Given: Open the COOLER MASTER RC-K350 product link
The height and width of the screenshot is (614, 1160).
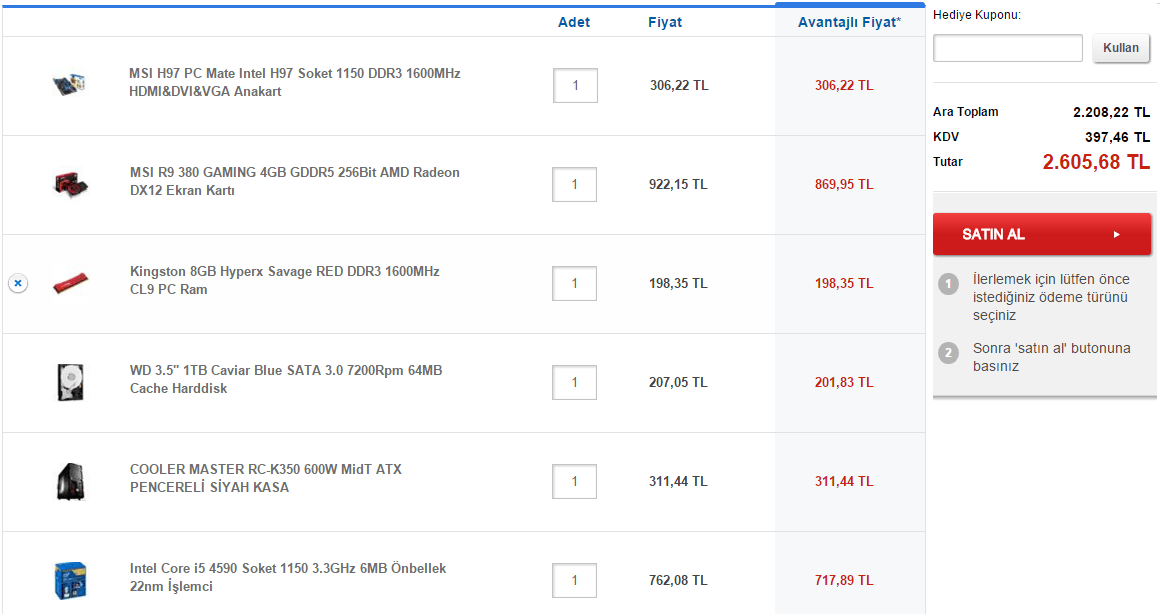Looking at the screenshot, I should click(x=265, y=478).
